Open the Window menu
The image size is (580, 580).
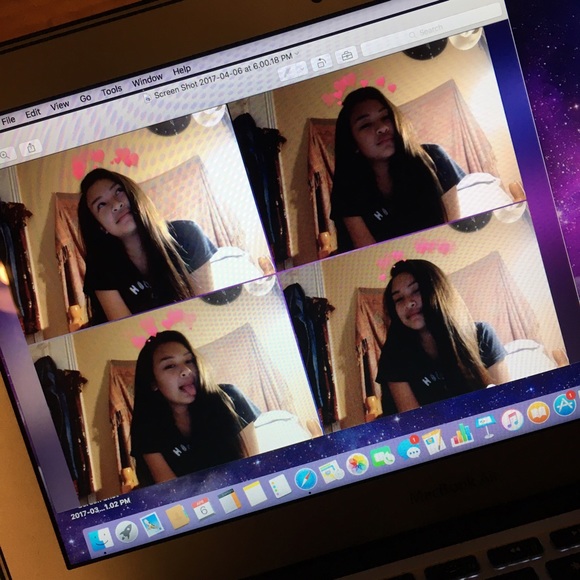147,80
